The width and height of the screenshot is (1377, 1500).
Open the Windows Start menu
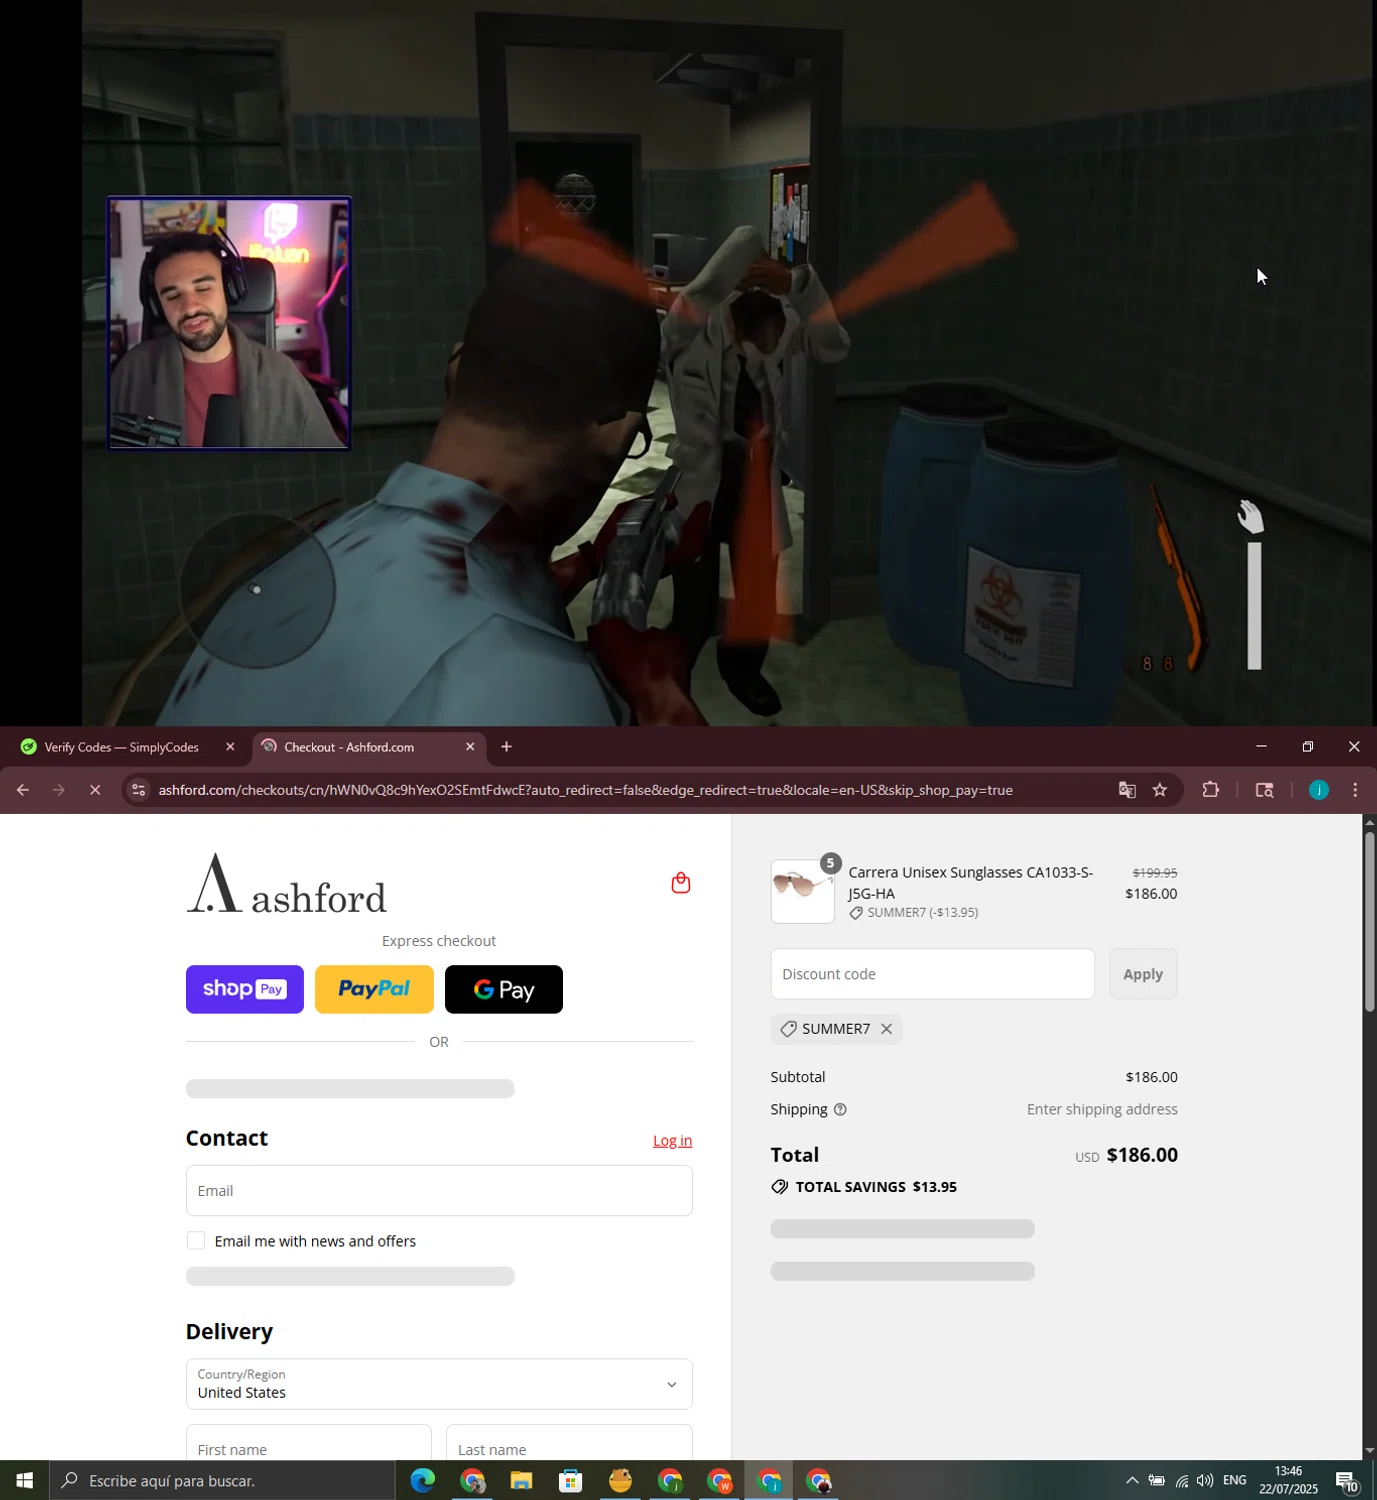pos(24,1481)
